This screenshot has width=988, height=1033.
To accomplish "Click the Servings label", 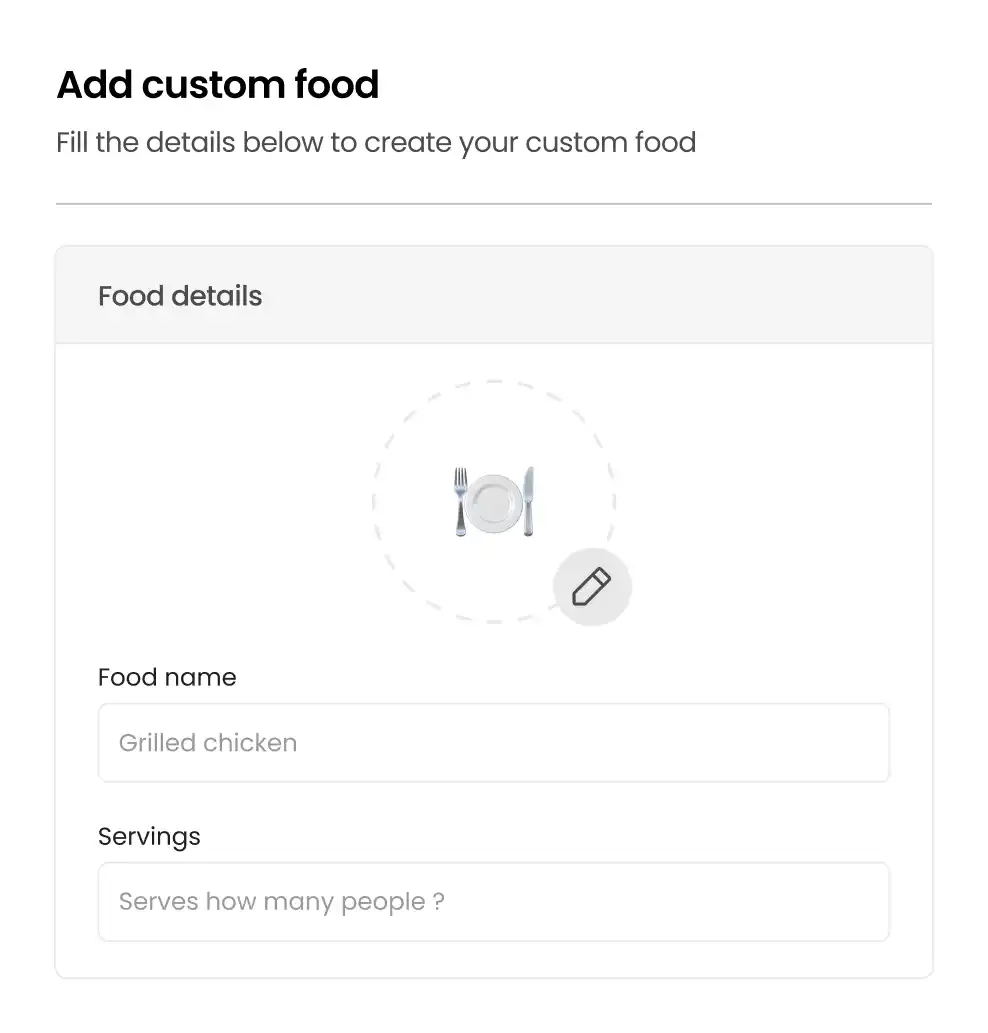I will (150, 837).
